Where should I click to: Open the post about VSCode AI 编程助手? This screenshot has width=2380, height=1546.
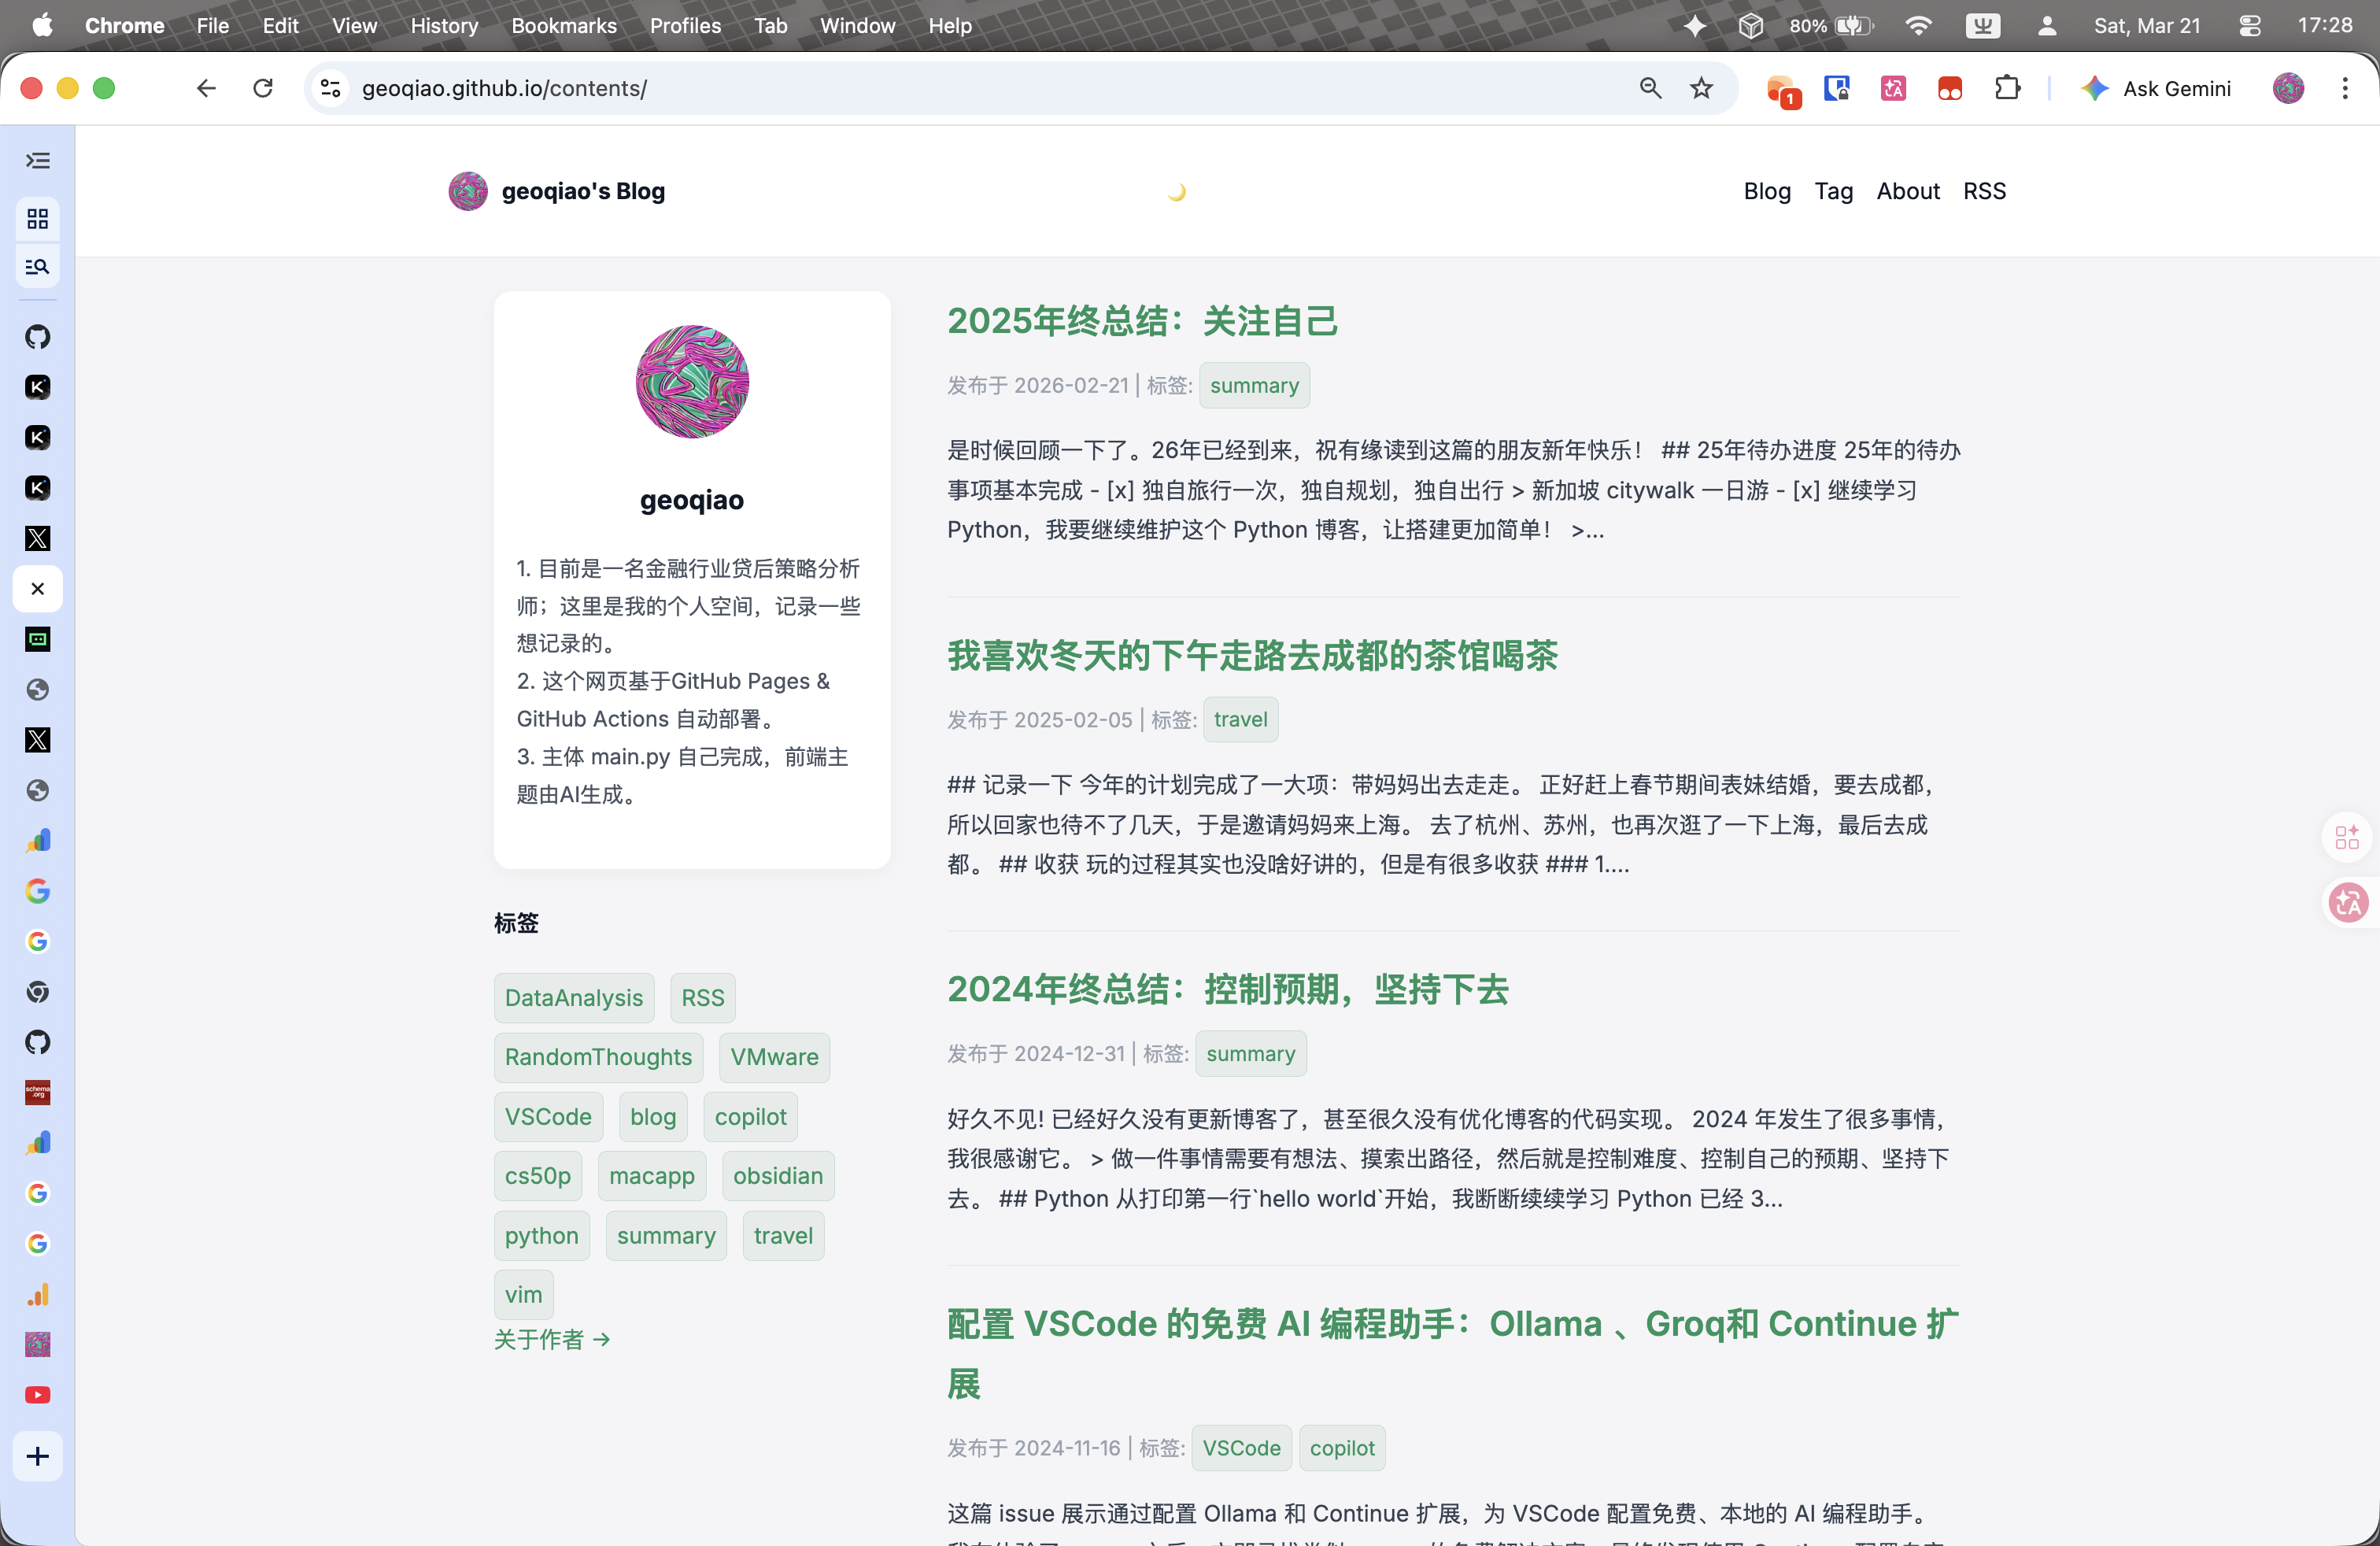pyautogui.click(x=1453, y=1353)
